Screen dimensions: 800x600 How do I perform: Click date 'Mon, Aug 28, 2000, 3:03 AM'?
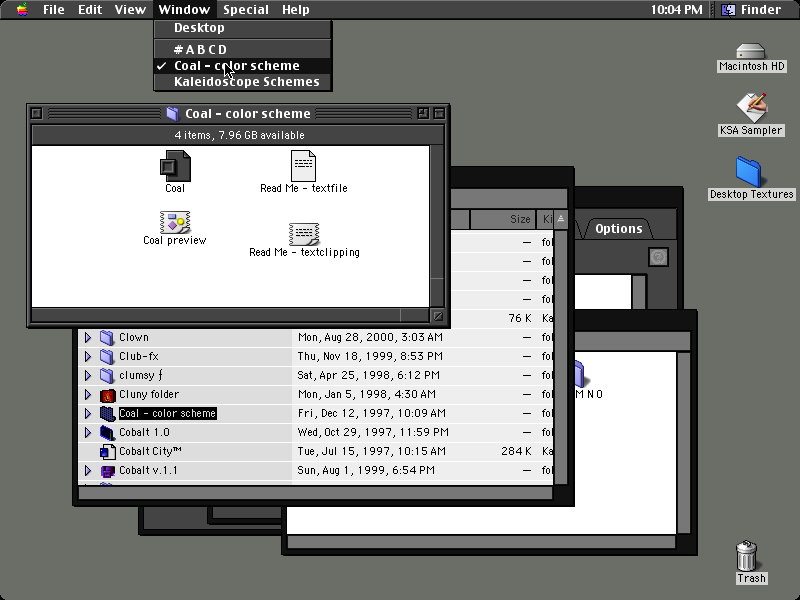pyautogui.click(x=370, y=337)
